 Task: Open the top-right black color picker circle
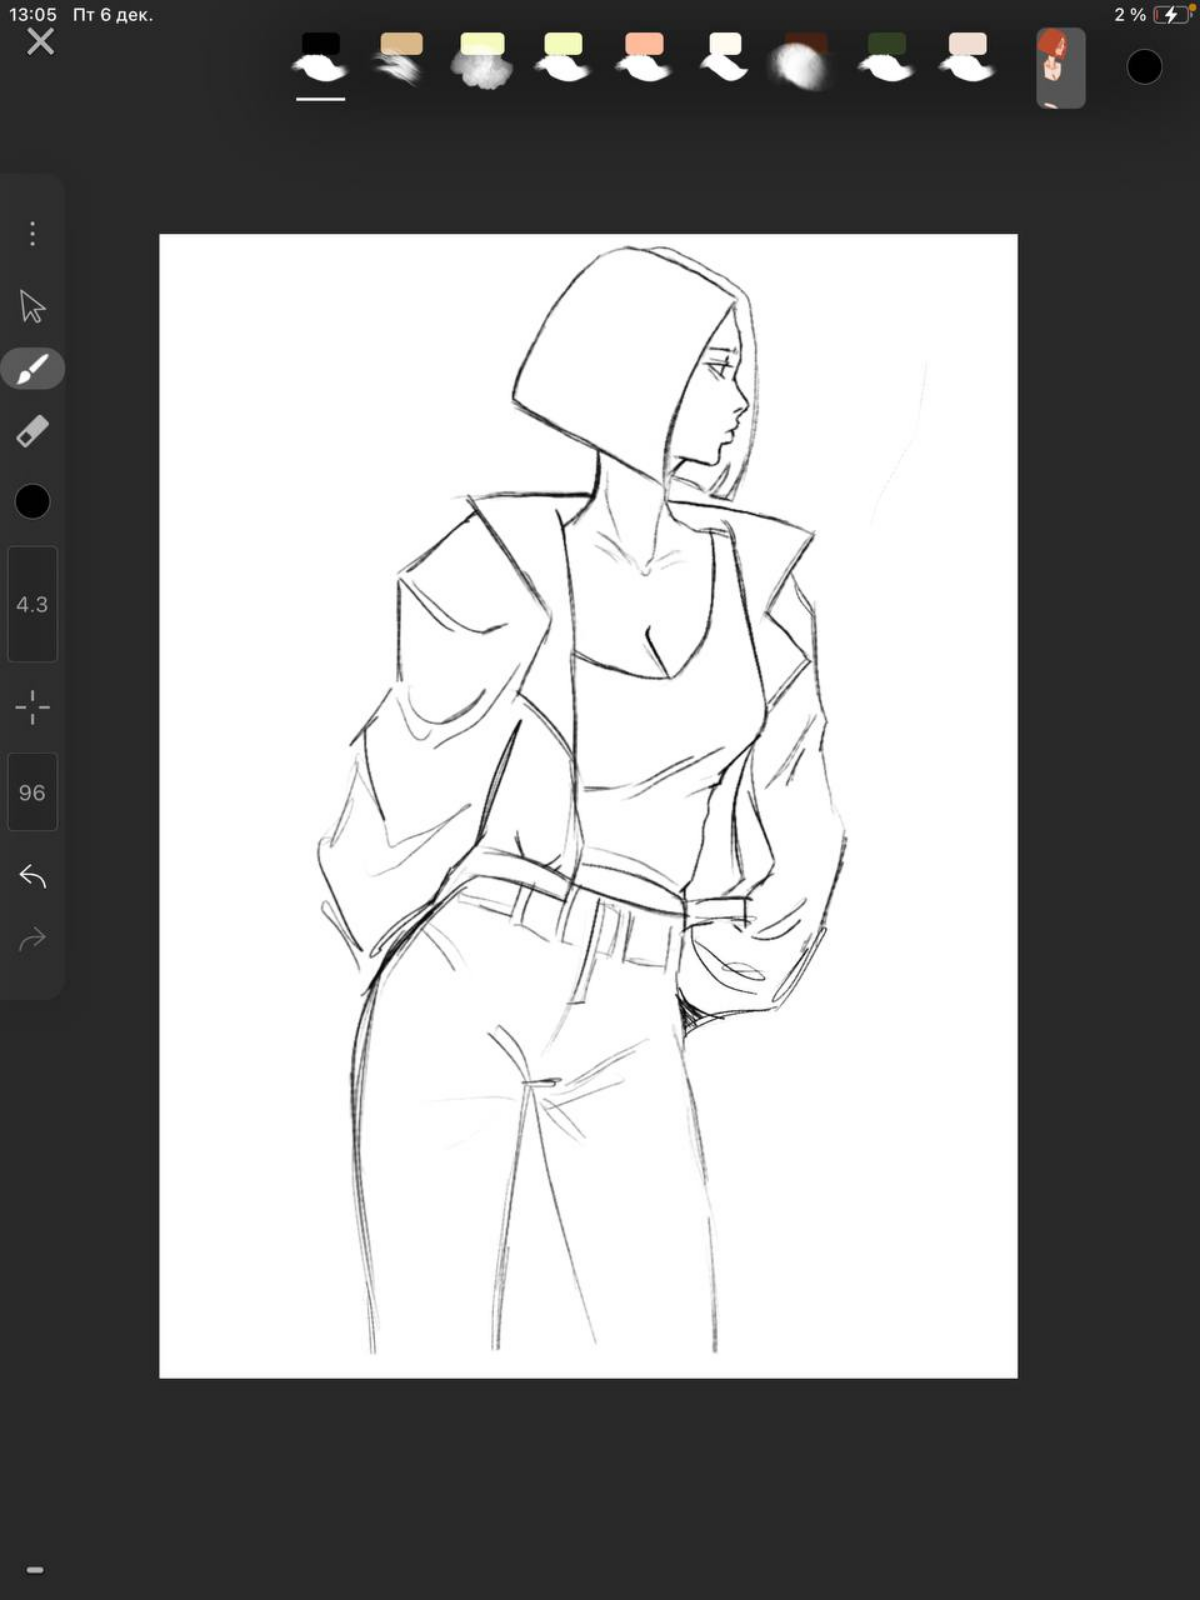coord(1144,67)
